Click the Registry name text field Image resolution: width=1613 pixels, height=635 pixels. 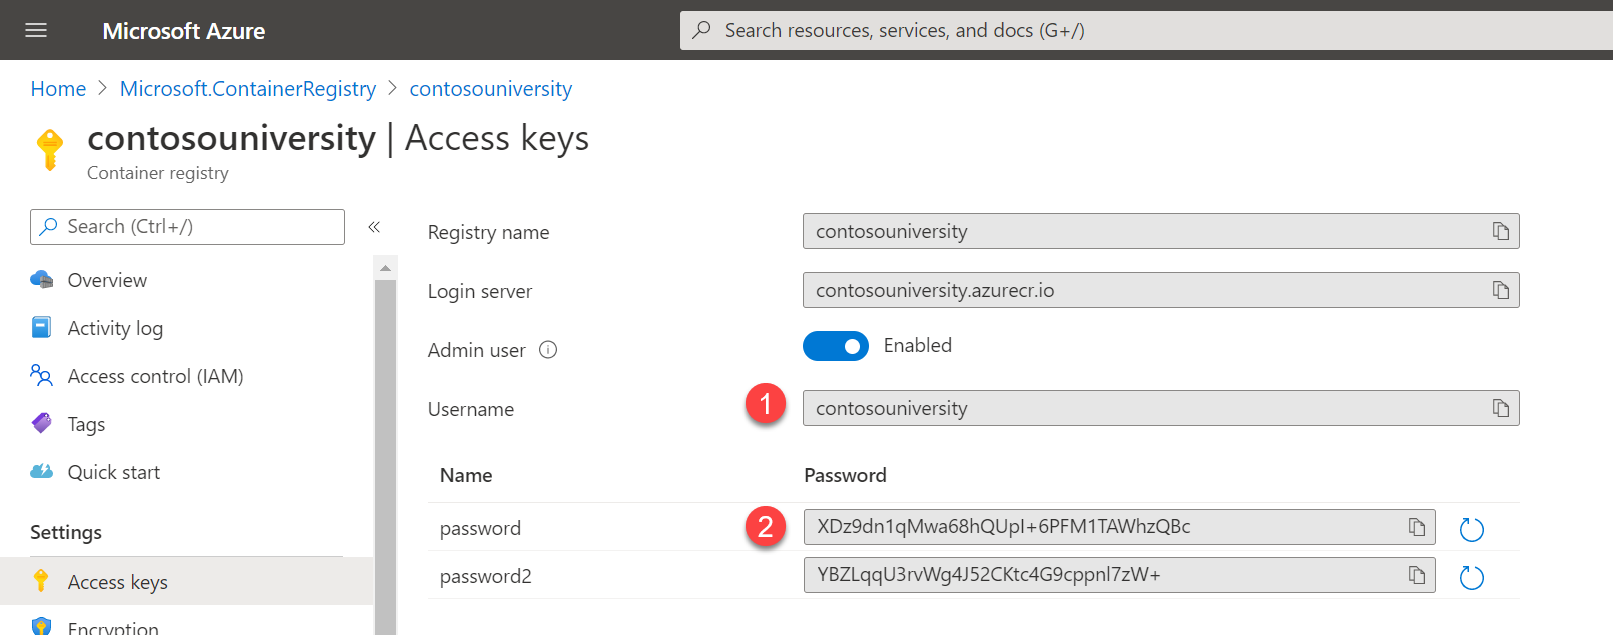1161,231
